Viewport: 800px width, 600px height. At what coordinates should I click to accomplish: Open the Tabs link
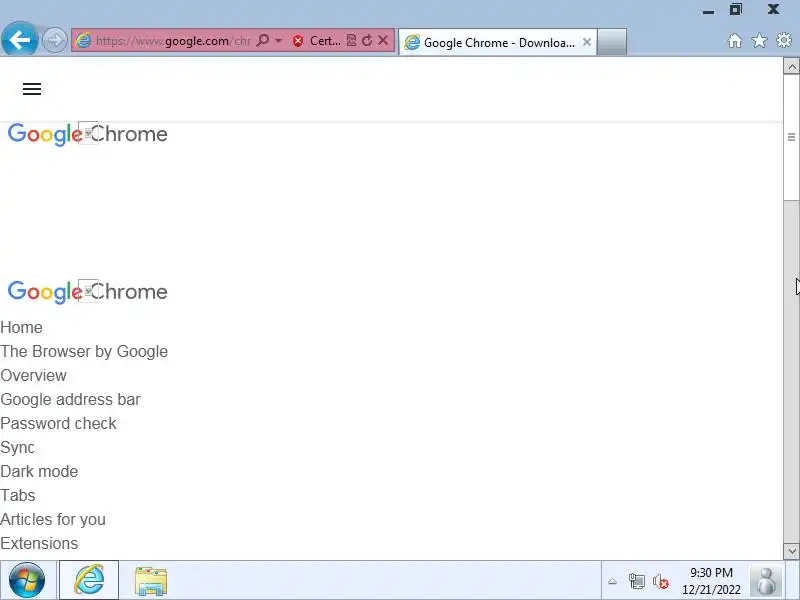18,495
